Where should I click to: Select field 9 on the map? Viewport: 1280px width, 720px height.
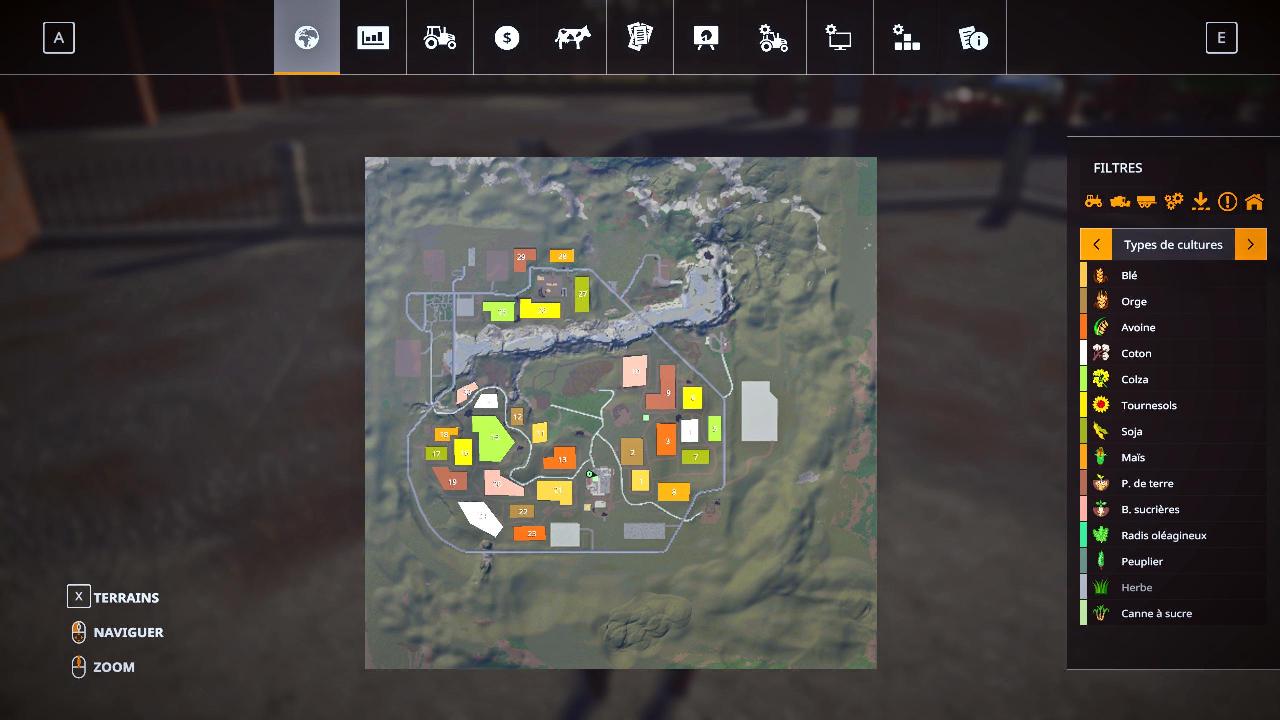point(667,391)
